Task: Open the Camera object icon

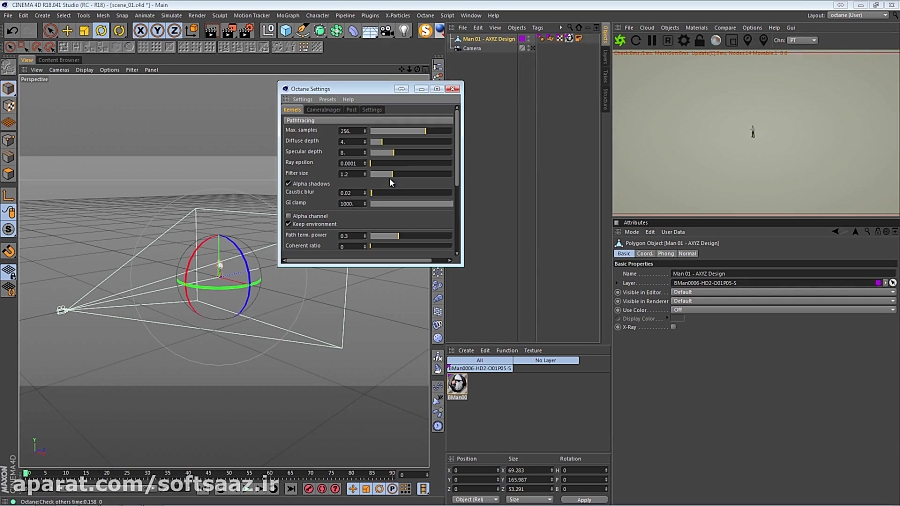Action: point(387,30)
